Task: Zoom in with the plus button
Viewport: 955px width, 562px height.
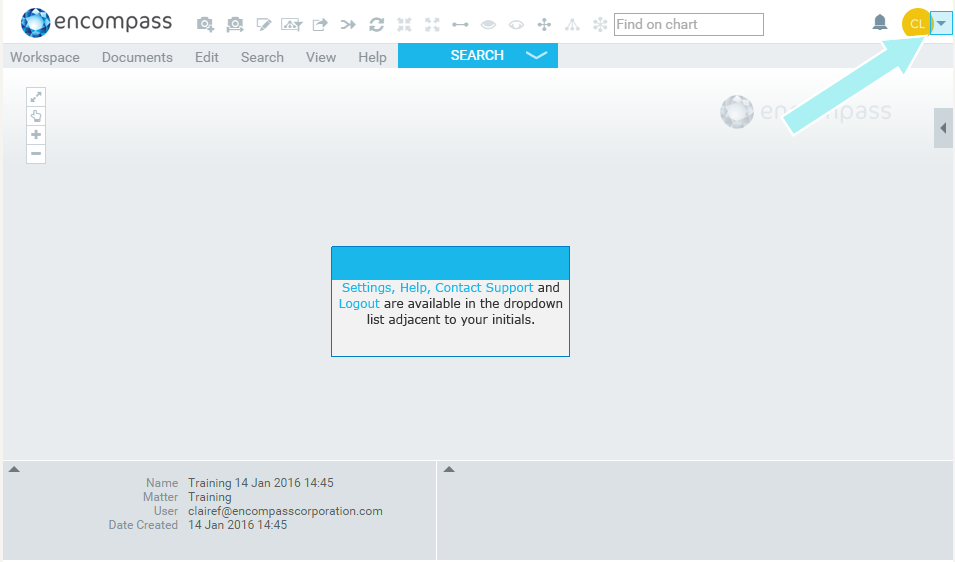Action: (36, 135)
